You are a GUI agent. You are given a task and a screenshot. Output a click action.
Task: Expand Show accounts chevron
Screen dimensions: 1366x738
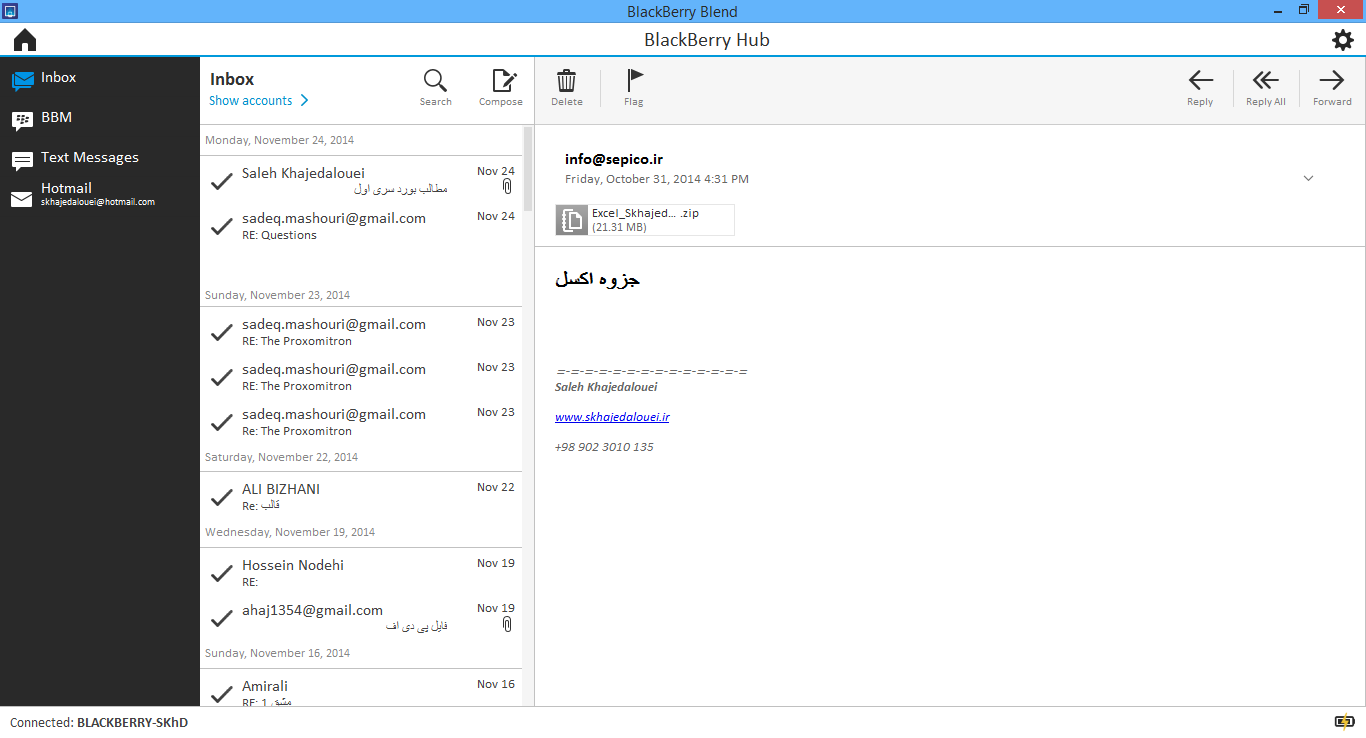pos(304,101)
